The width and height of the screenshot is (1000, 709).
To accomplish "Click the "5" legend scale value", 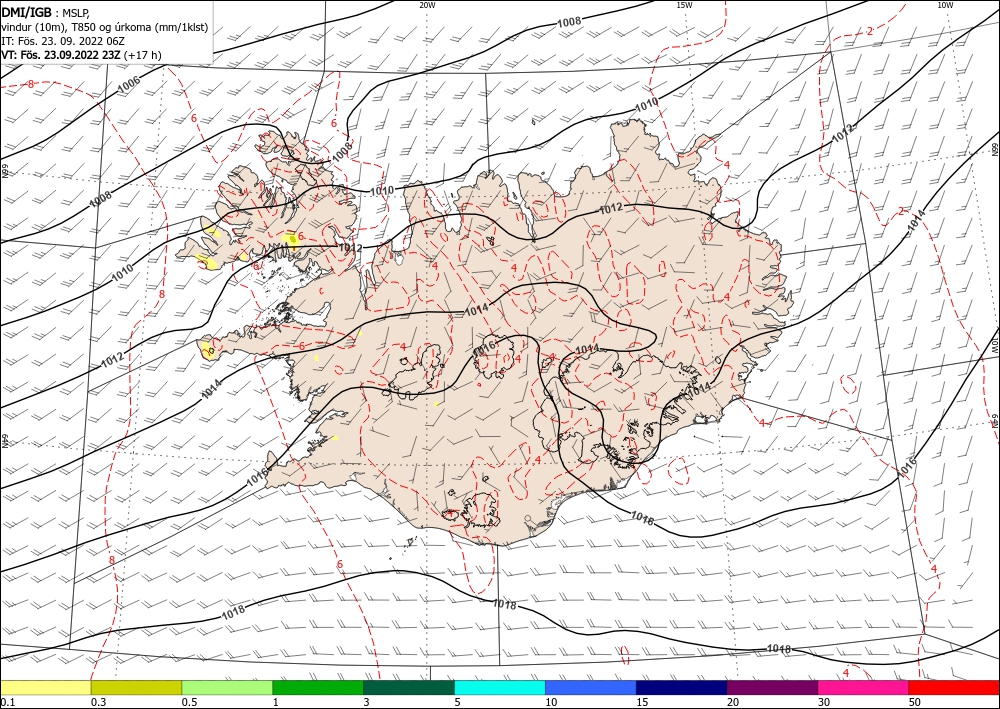I will tap(458, 702).
